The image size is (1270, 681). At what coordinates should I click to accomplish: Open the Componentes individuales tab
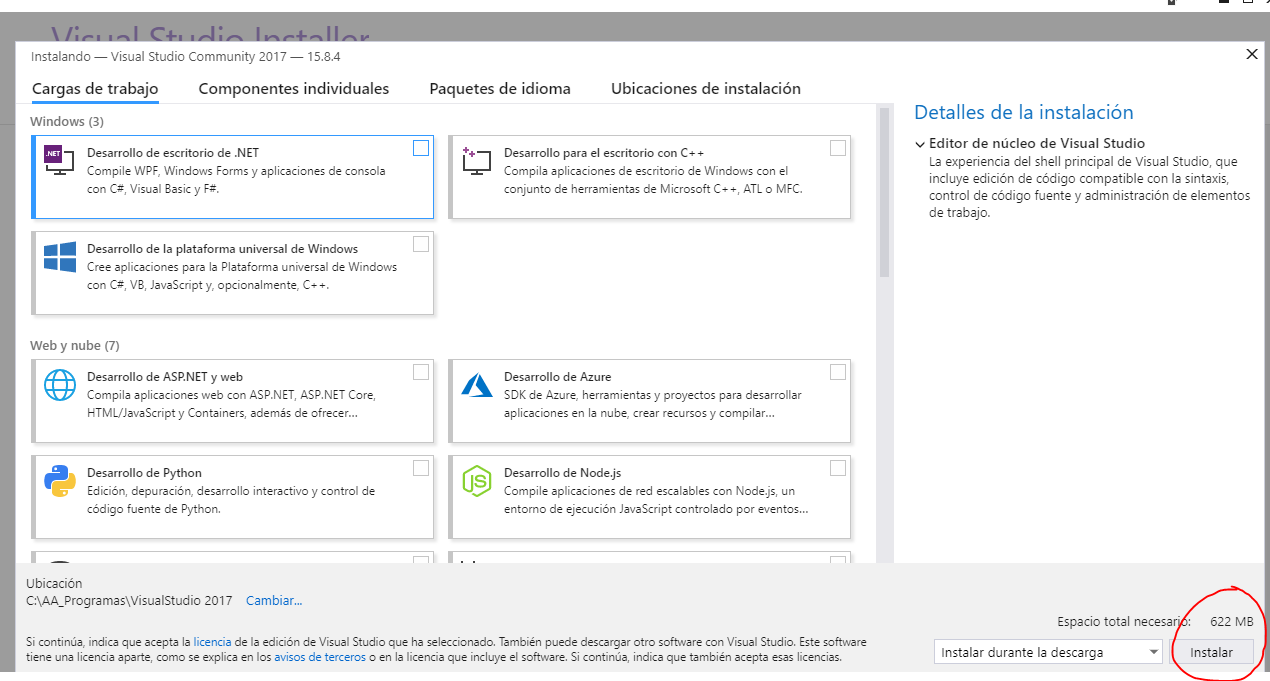tap(294, 89)
